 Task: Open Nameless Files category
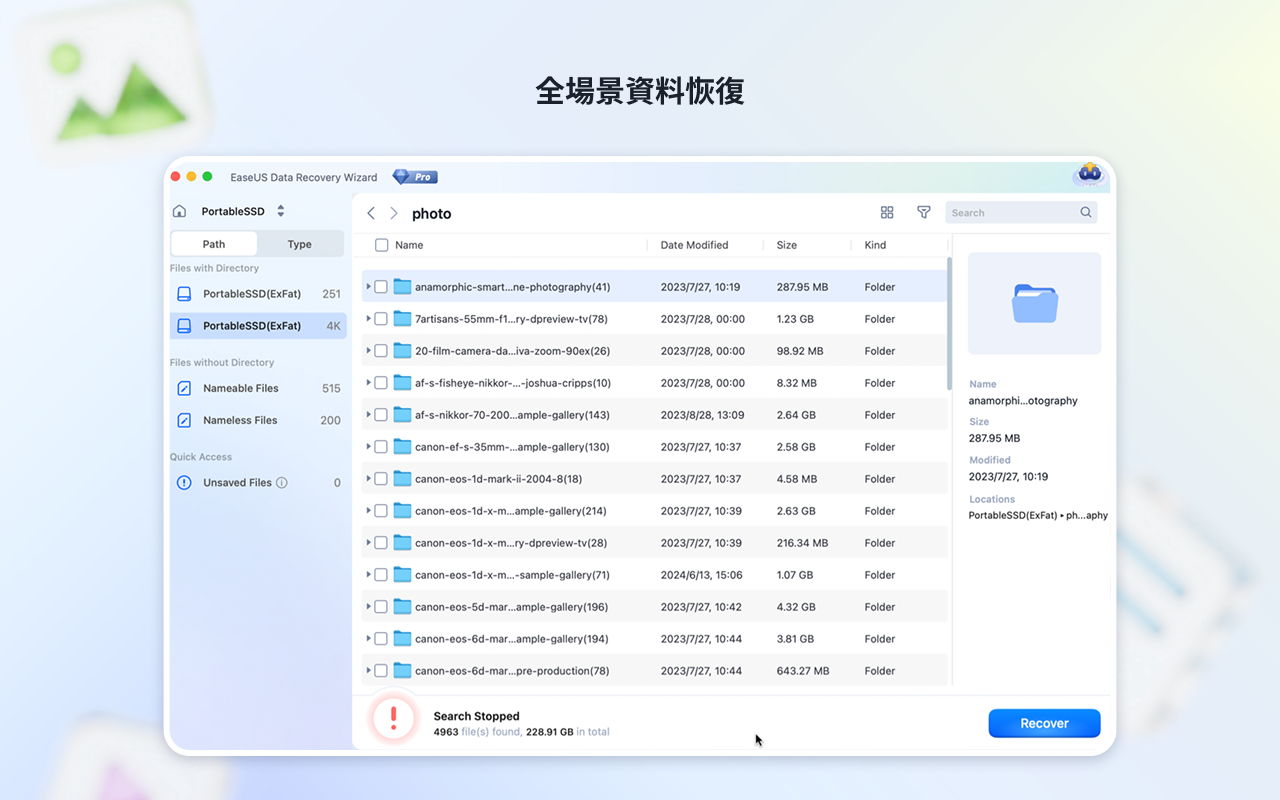[x=258, y=420]
